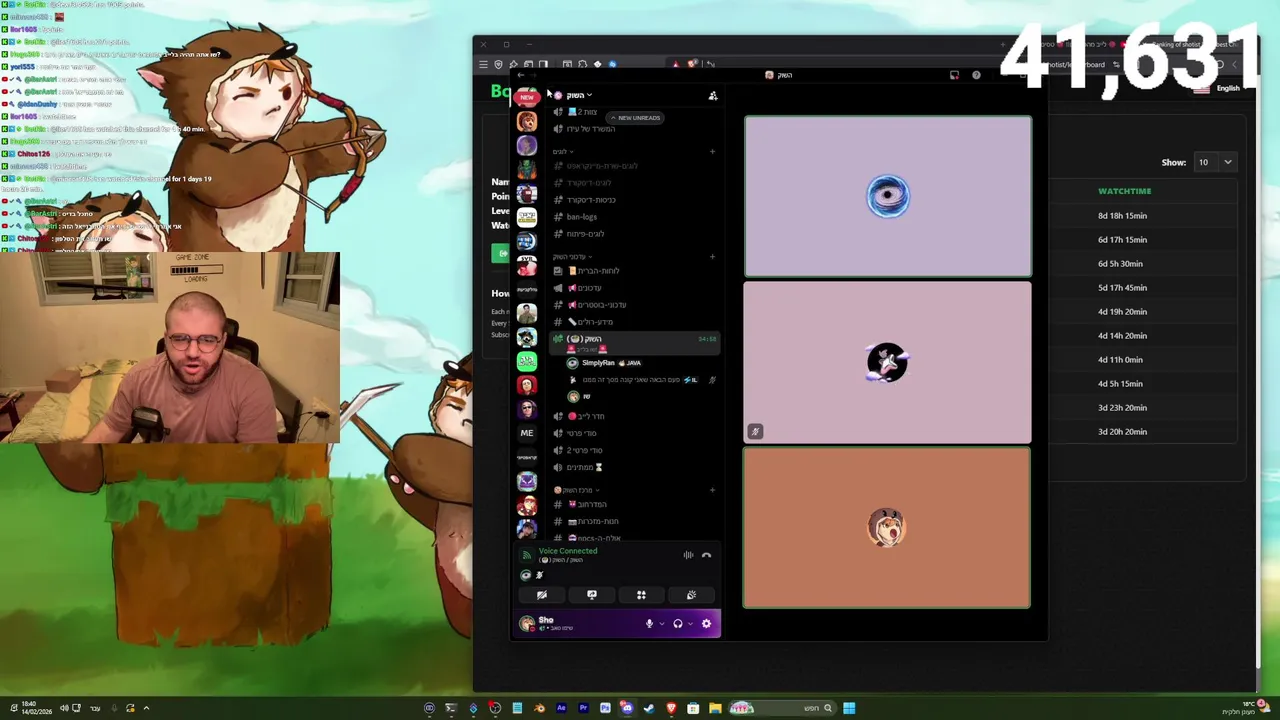Collapse the עדכוני השוק category
The image size is (1280, 720).
point(573,257)
